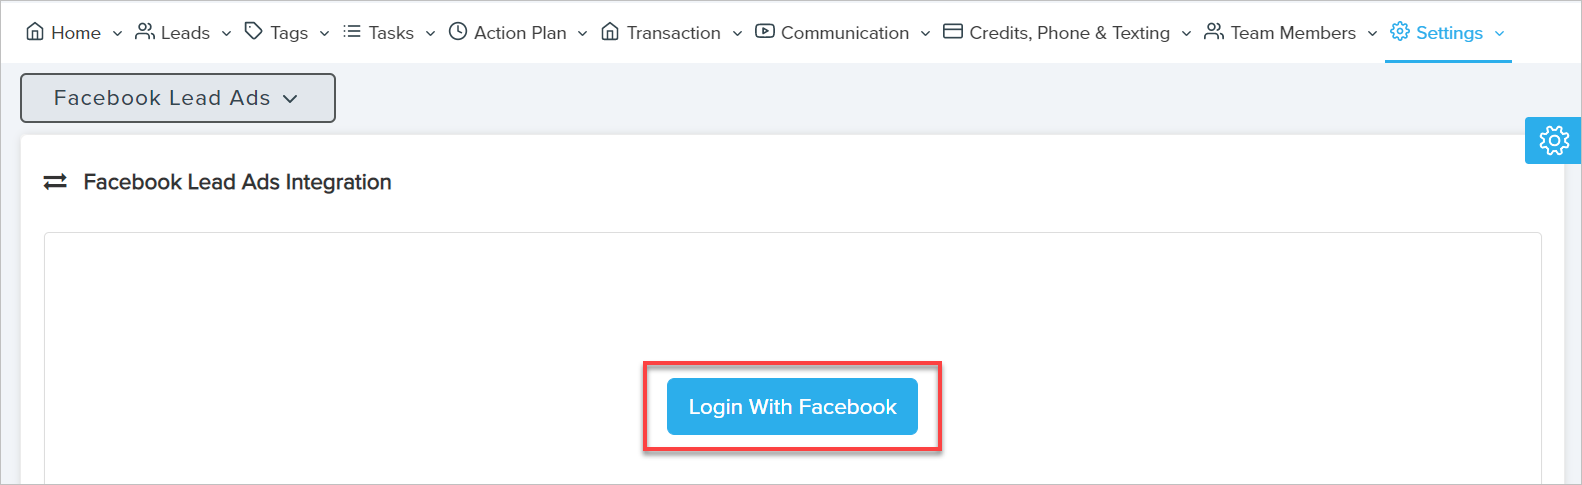
Task: Open the Transaction menu item
Action: point(673,33)
